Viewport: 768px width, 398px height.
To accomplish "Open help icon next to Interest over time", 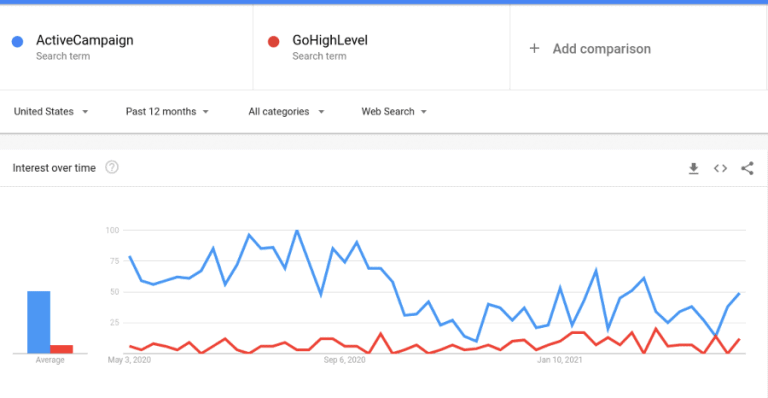I will [112, 167].
